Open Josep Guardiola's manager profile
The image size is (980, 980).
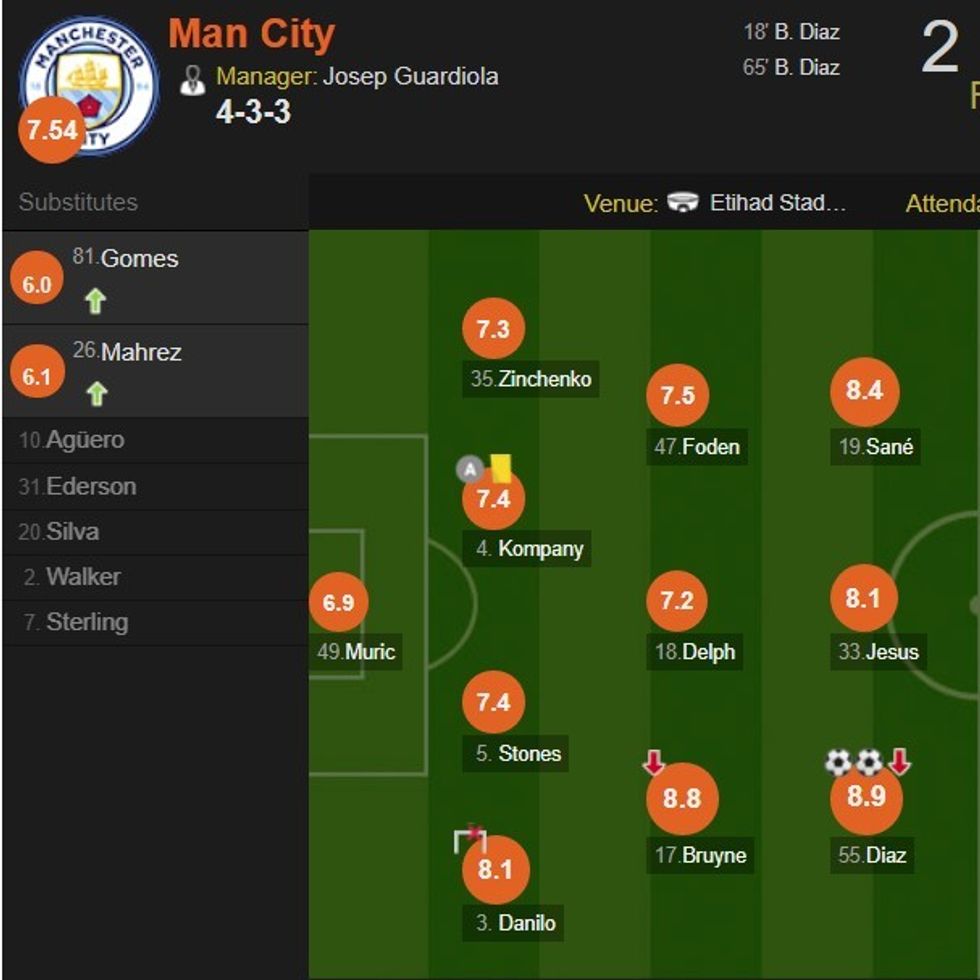click(x=413, y=75)
